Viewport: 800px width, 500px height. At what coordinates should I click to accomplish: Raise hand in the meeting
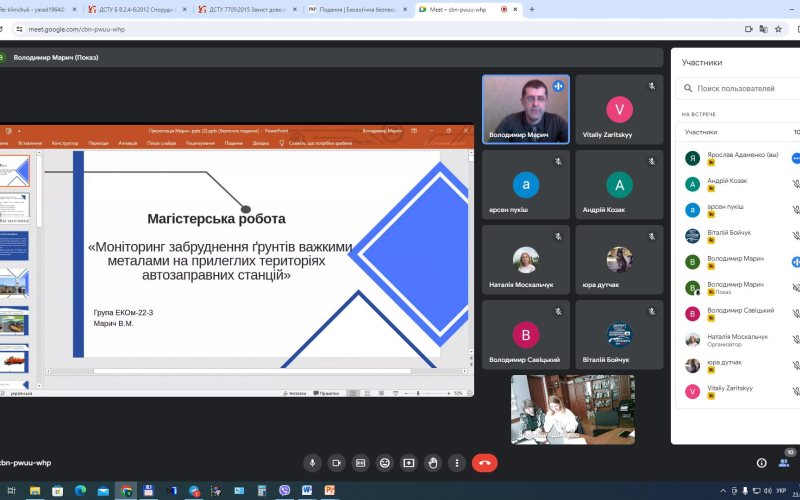point(433,463)
